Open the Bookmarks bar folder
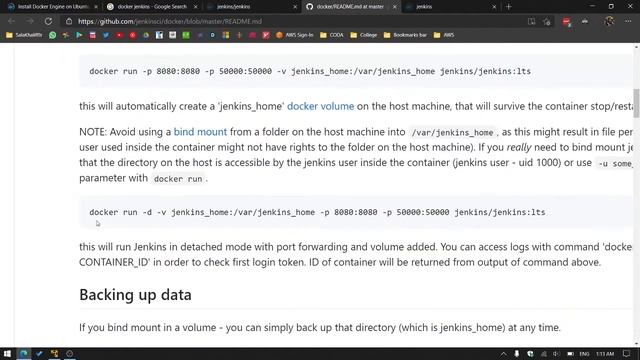The height and width of the screenshot is (360, 640). click(405, 35)
